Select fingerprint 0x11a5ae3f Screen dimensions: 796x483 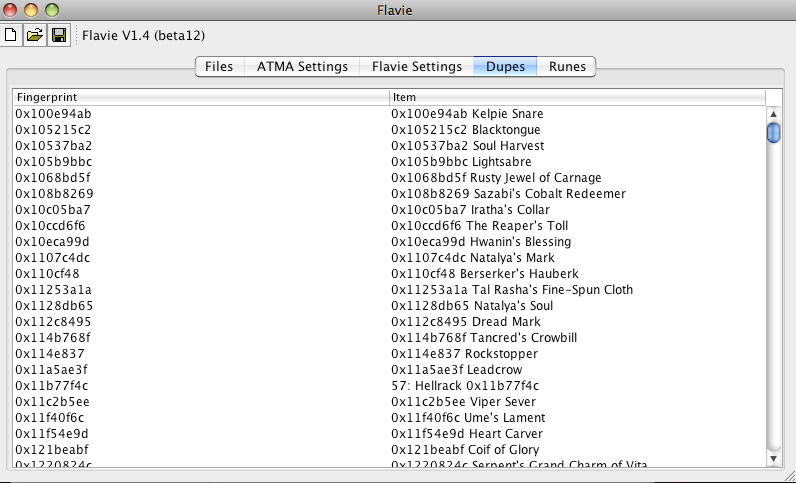coord(51,370)
